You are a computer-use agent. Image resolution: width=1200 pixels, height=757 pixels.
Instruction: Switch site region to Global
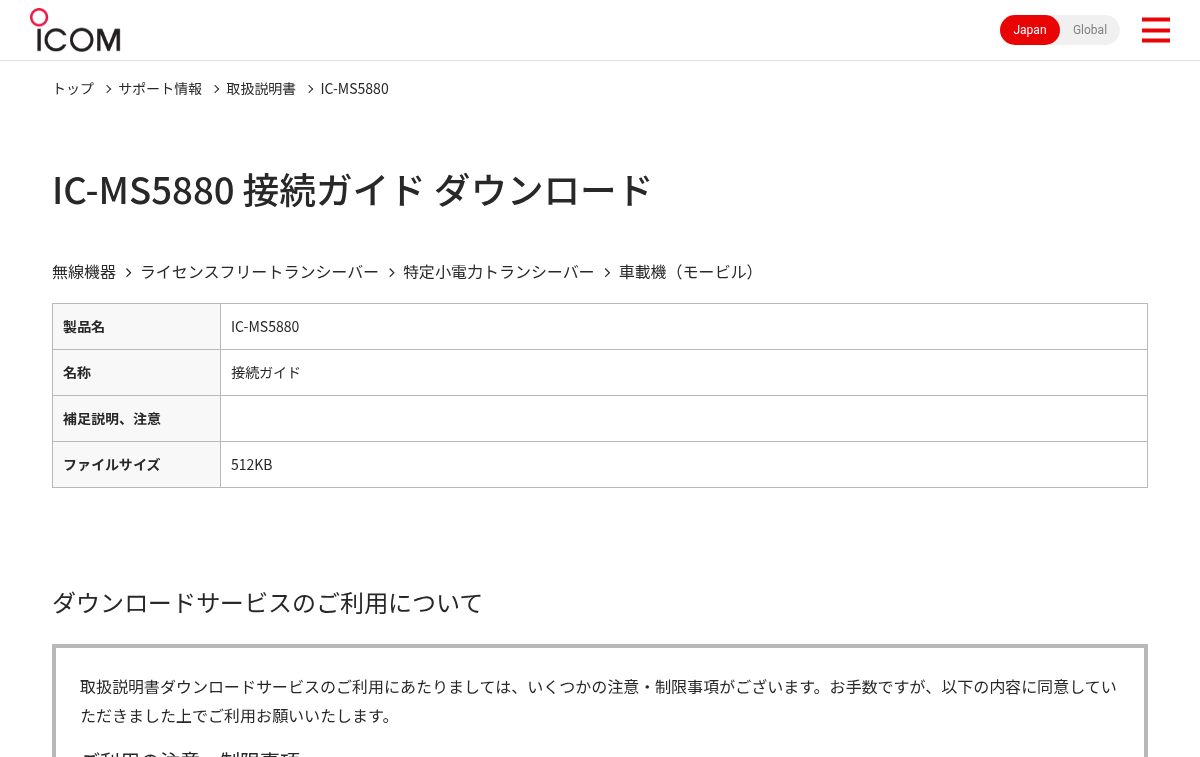click(1090, 30)
